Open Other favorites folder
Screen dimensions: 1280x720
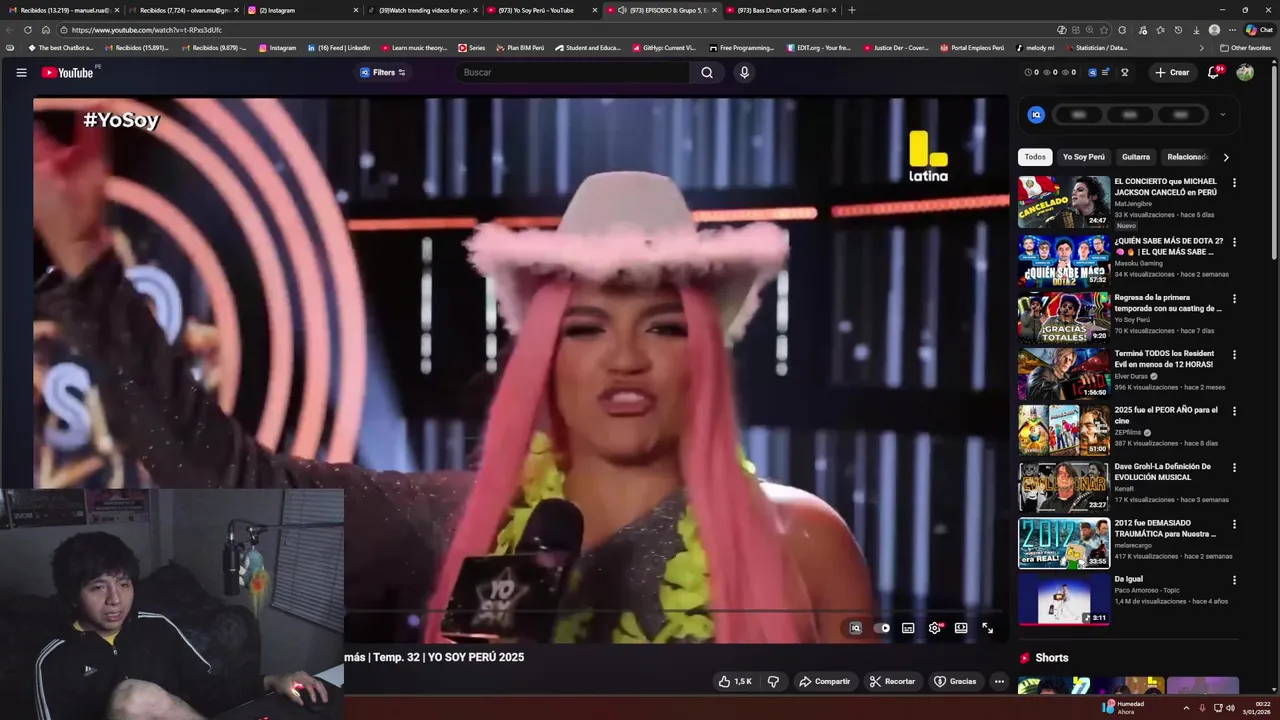tap(1245, 47)
